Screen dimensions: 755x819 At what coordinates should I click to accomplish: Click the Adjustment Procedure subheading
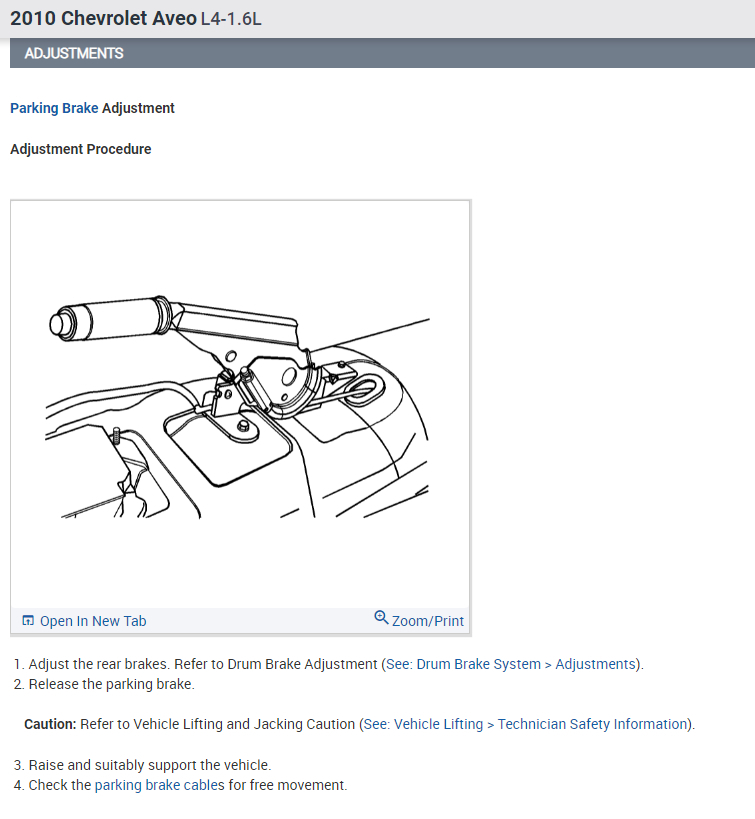tap(80, 149)
